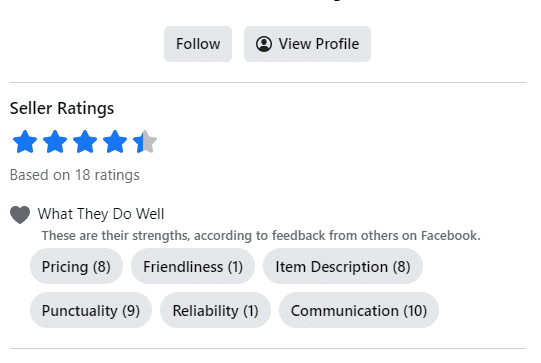Image resolution: width=541 pixels, height=363 pixels.
Task: Click the Follow label text
Action: tap(198, 44)
